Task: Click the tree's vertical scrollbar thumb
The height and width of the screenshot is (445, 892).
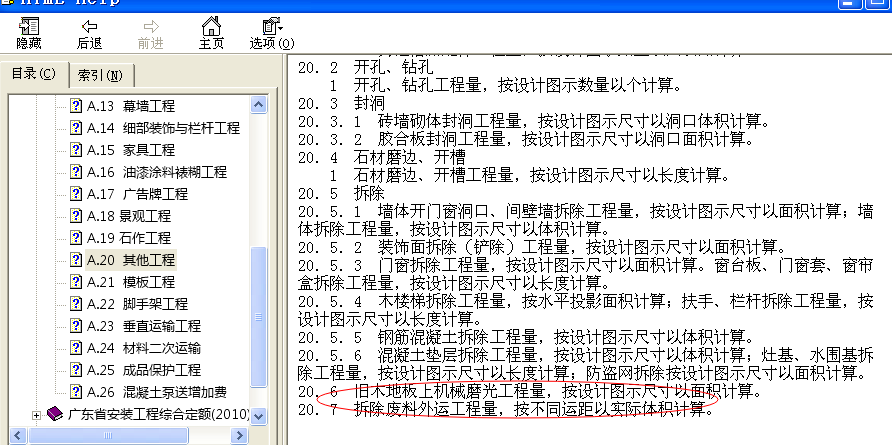Action: [x=258, y=316]
